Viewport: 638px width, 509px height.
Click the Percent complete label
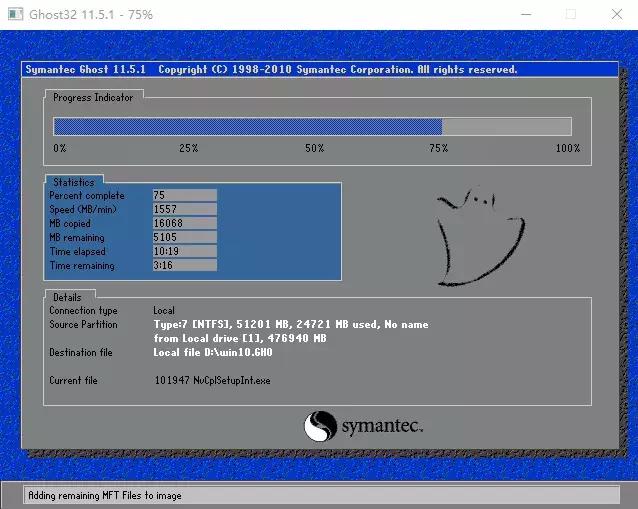click(87, 196)
